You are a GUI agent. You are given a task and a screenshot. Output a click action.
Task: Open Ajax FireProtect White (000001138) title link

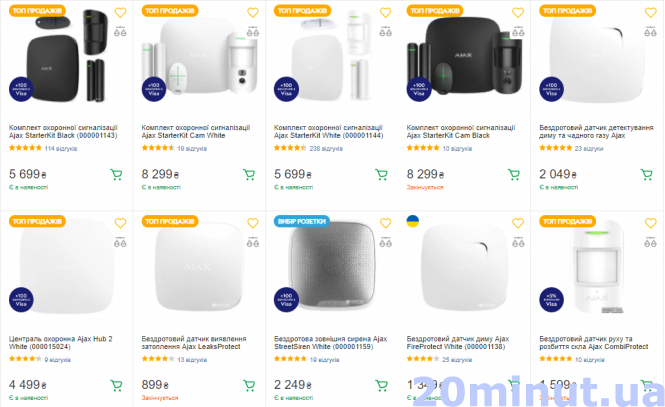[458, 343]
